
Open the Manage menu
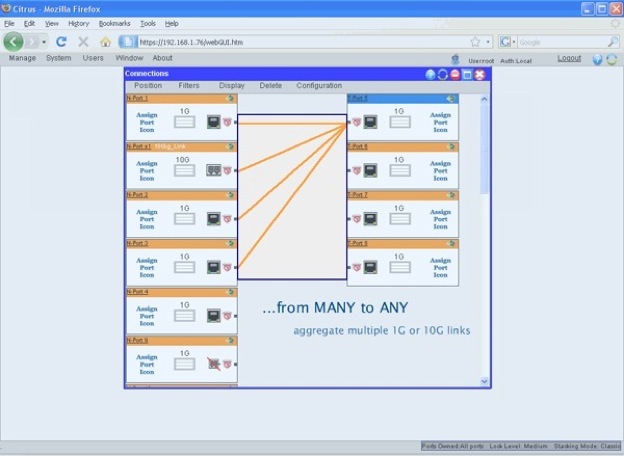(x=22, y=58)
